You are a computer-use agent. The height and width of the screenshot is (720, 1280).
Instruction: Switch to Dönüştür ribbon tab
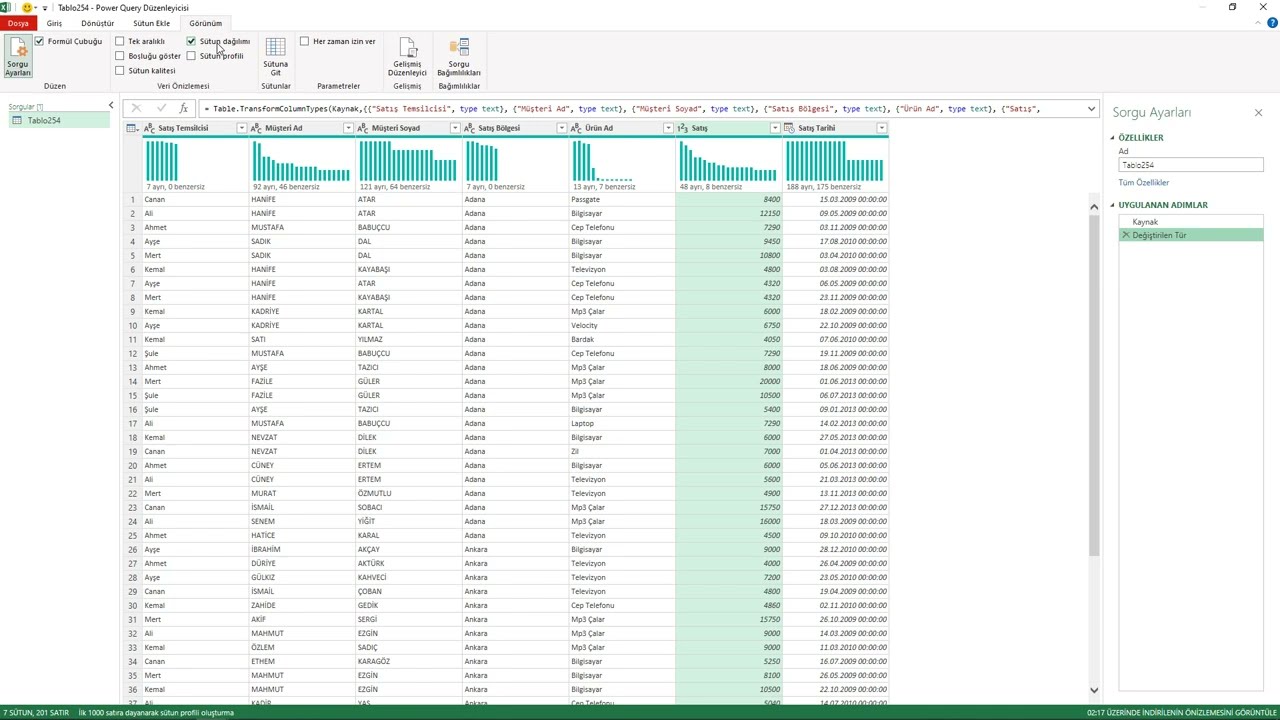click(98, 23)
